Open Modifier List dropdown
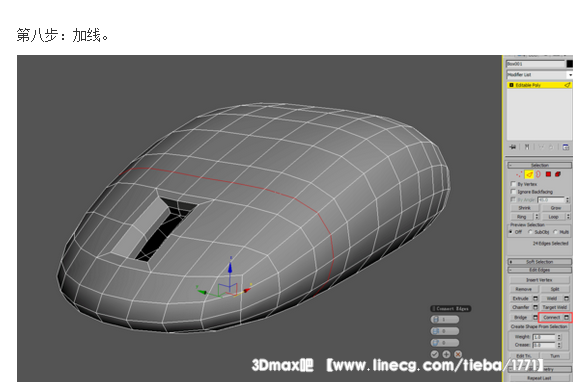The width and height of the screenshot is (573, 382). point(570,75)
